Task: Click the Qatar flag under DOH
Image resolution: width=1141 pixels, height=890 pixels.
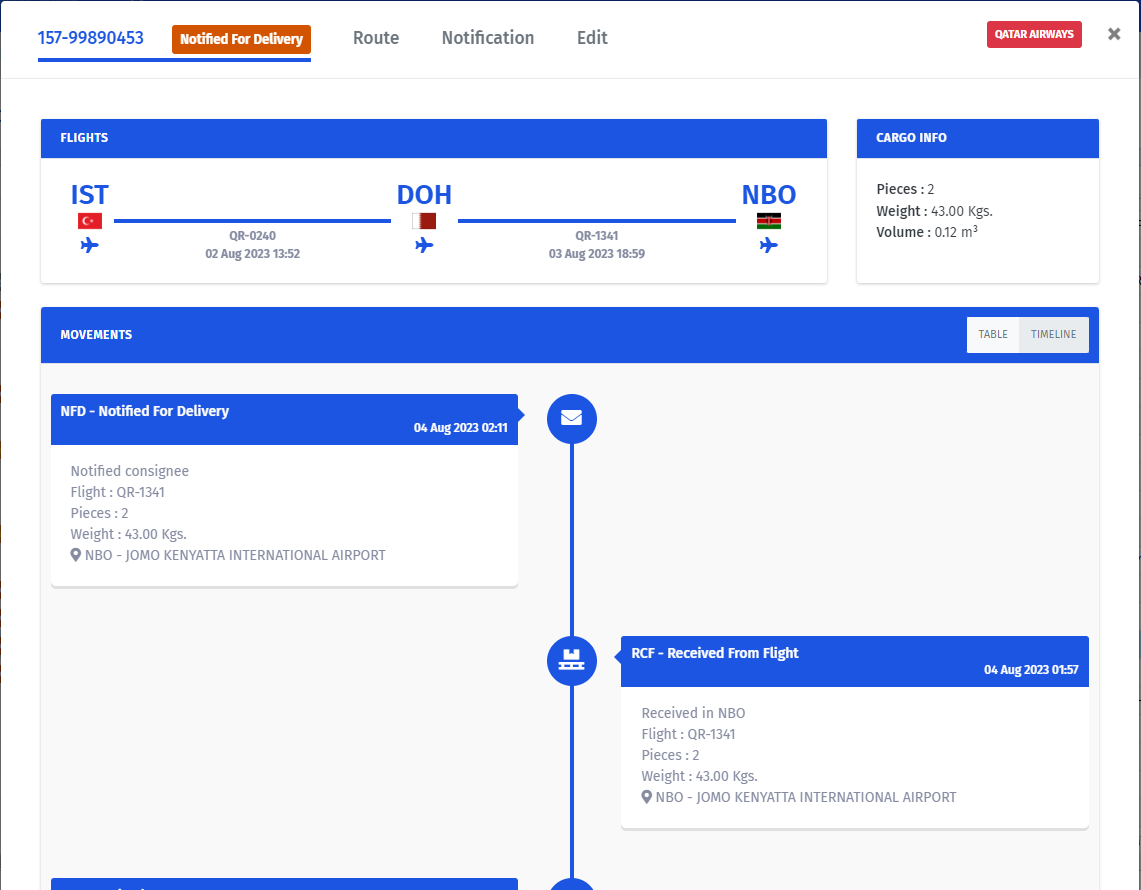Action: click(x=424, y=220)
